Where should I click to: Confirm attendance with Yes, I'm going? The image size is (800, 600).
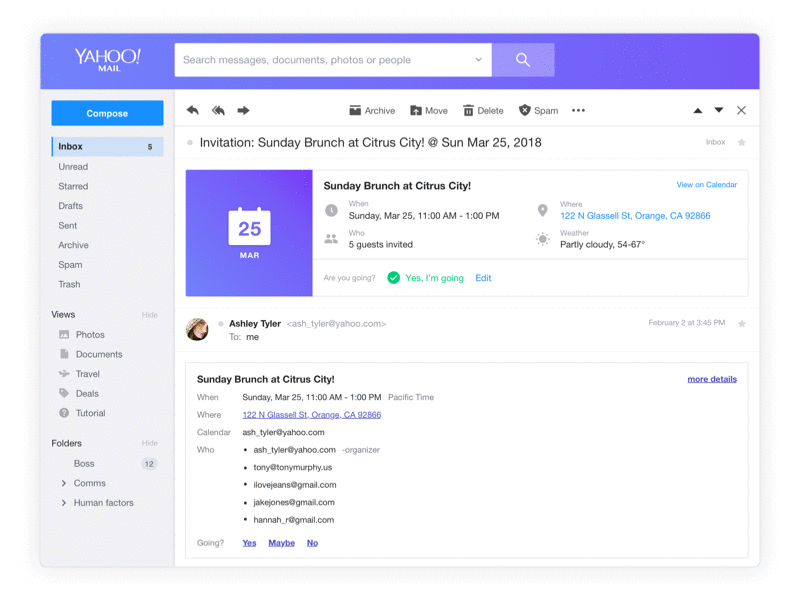[430, 278]
